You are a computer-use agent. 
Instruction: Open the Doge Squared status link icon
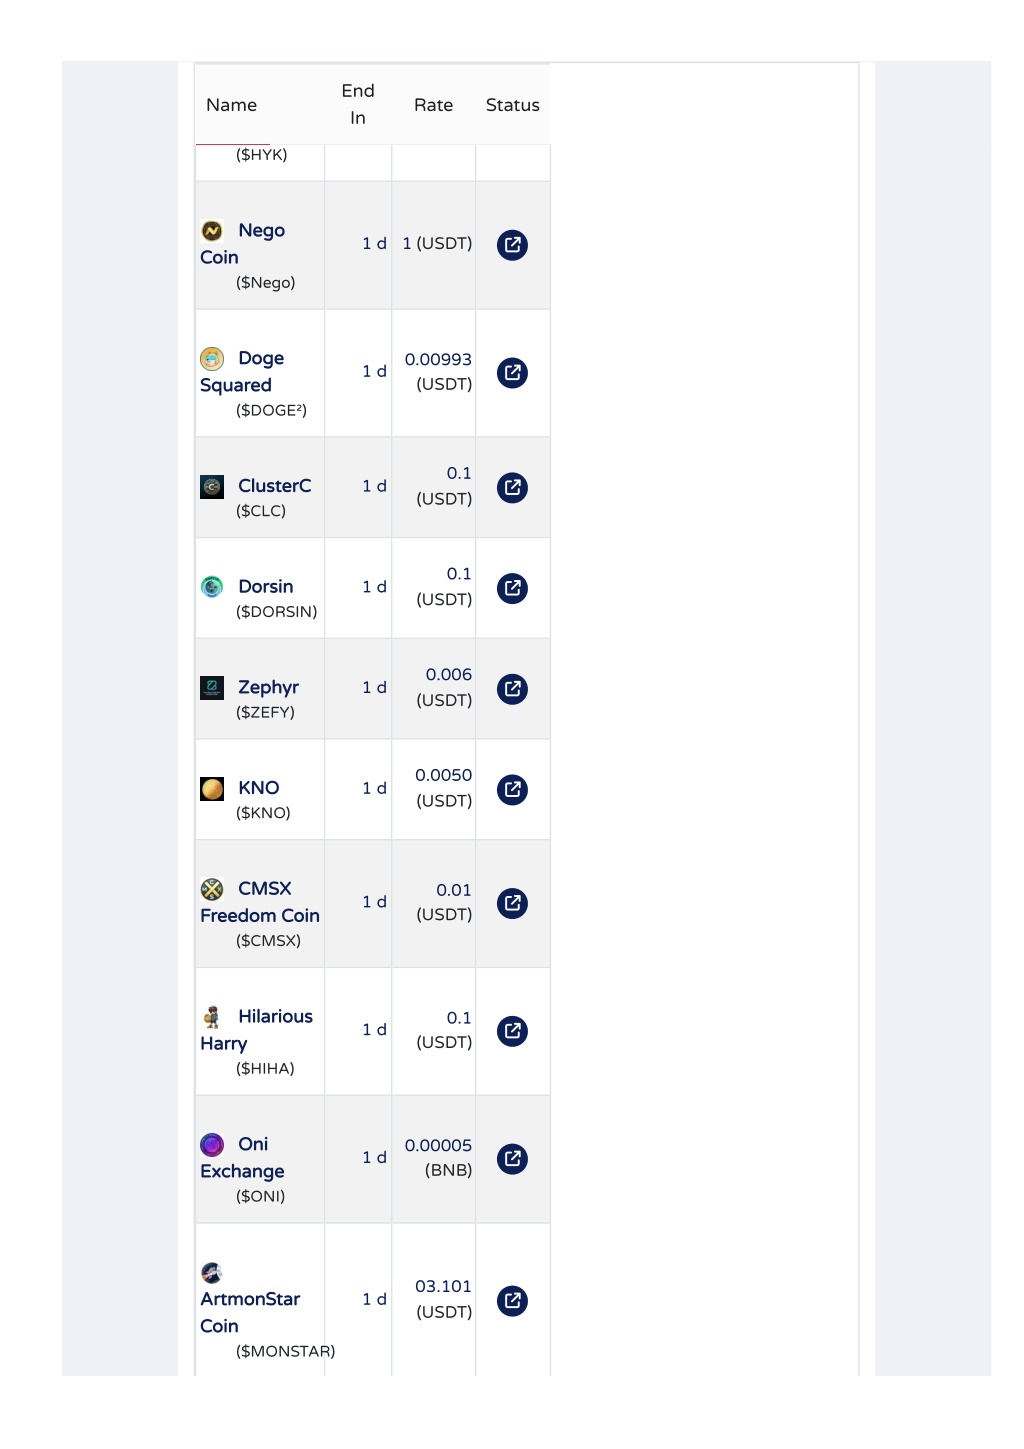coord(512,373)
